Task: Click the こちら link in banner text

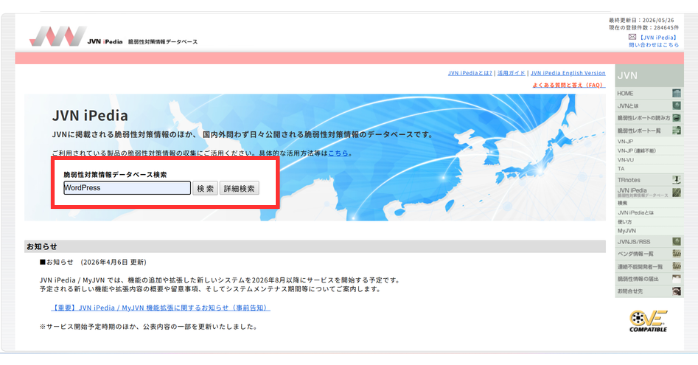Action: 338,153
